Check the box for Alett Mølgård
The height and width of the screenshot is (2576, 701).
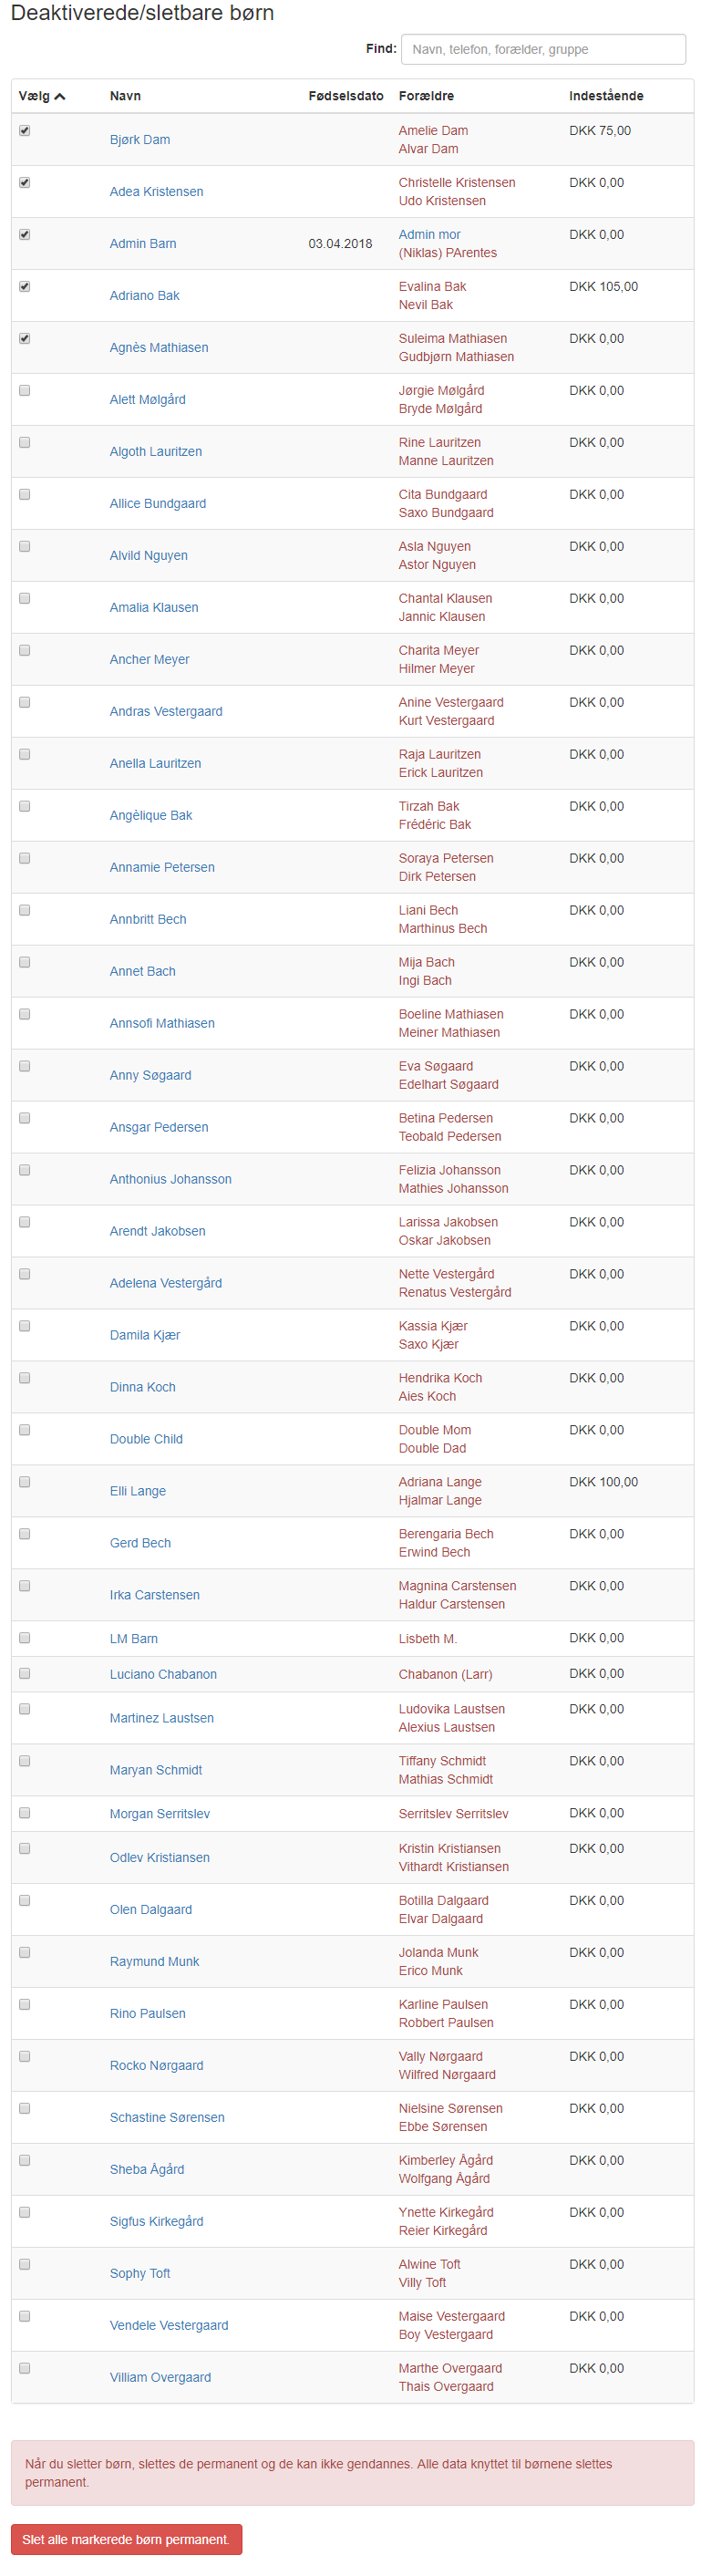[25, 390]
